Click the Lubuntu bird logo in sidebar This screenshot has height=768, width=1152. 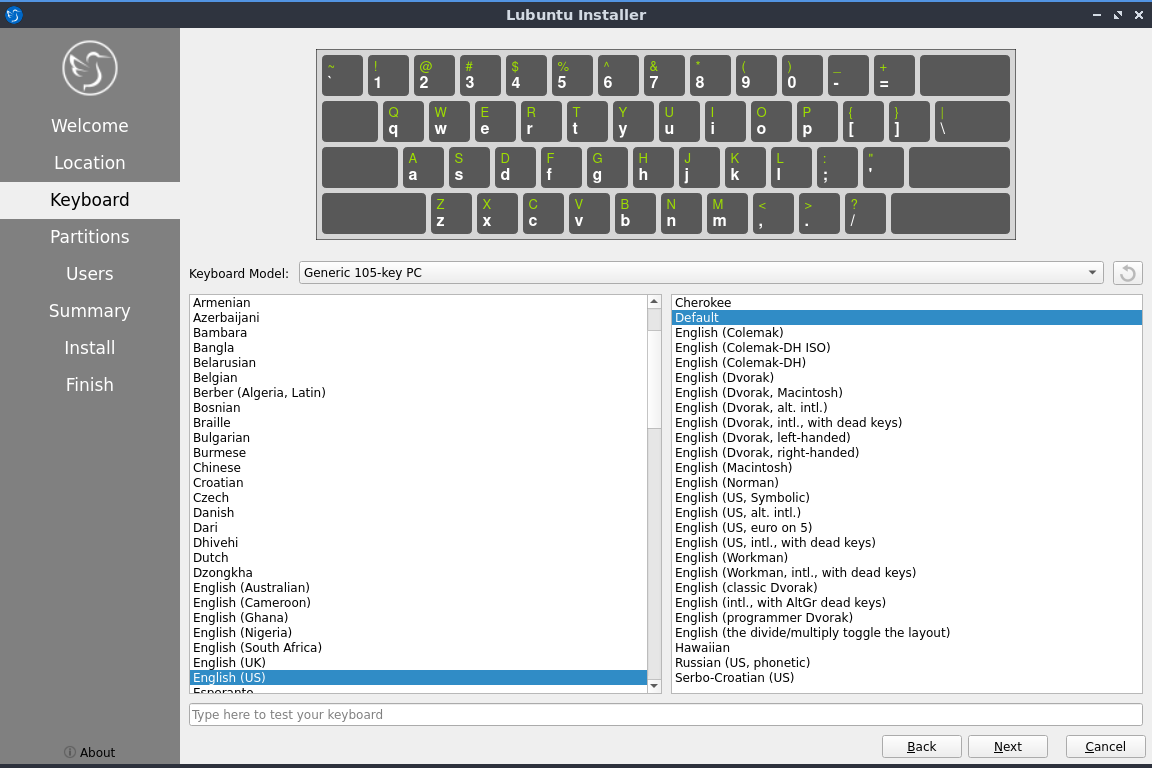90,68
